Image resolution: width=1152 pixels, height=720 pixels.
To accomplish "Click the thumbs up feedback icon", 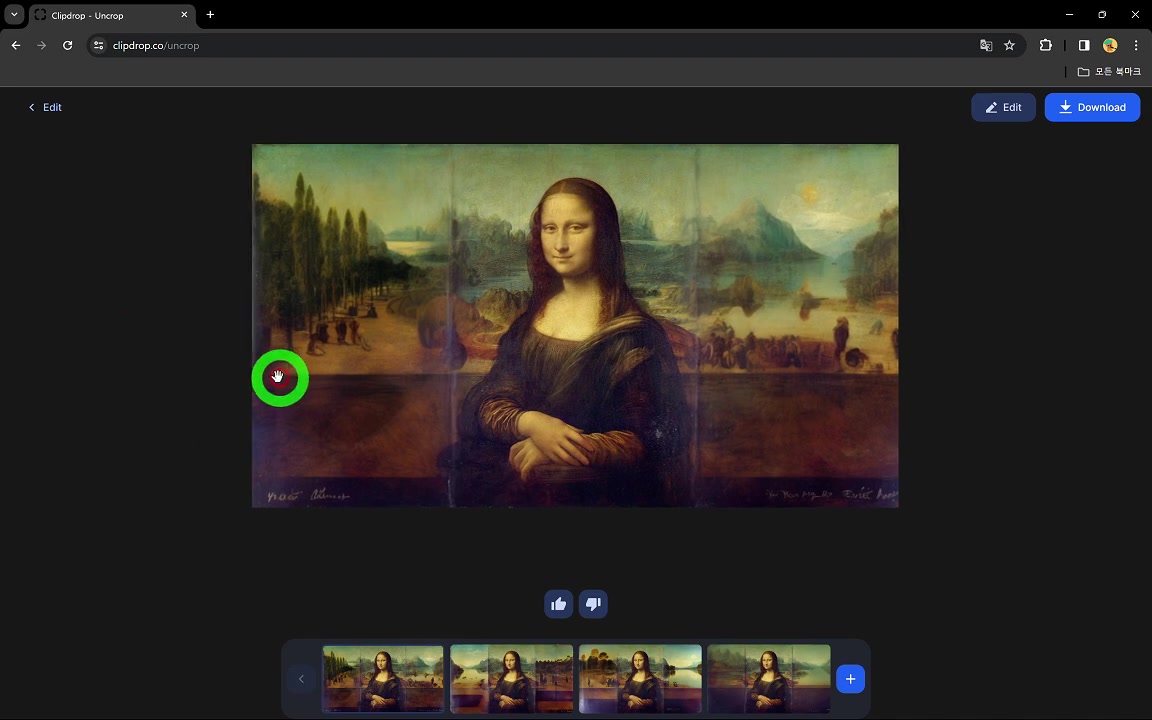I will 558,604.
